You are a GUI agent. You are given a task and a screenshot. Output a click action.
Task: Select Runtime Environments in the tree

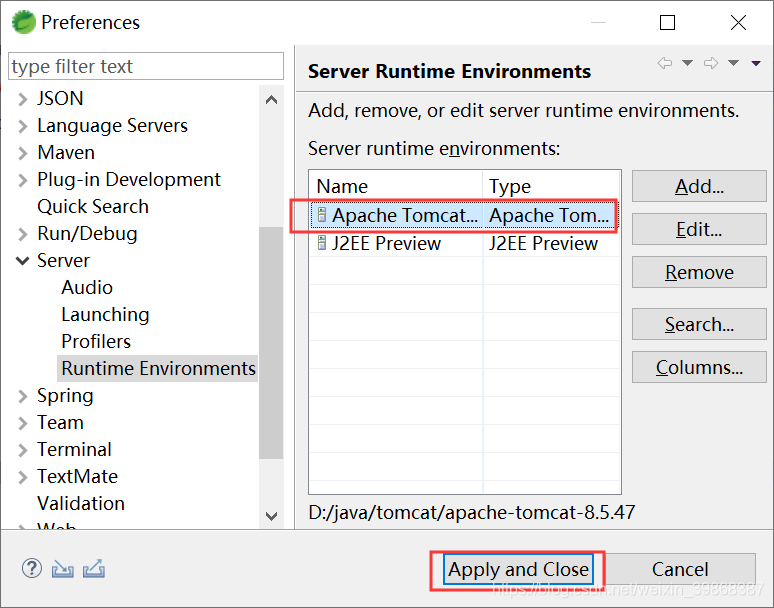tap(158, 369)
